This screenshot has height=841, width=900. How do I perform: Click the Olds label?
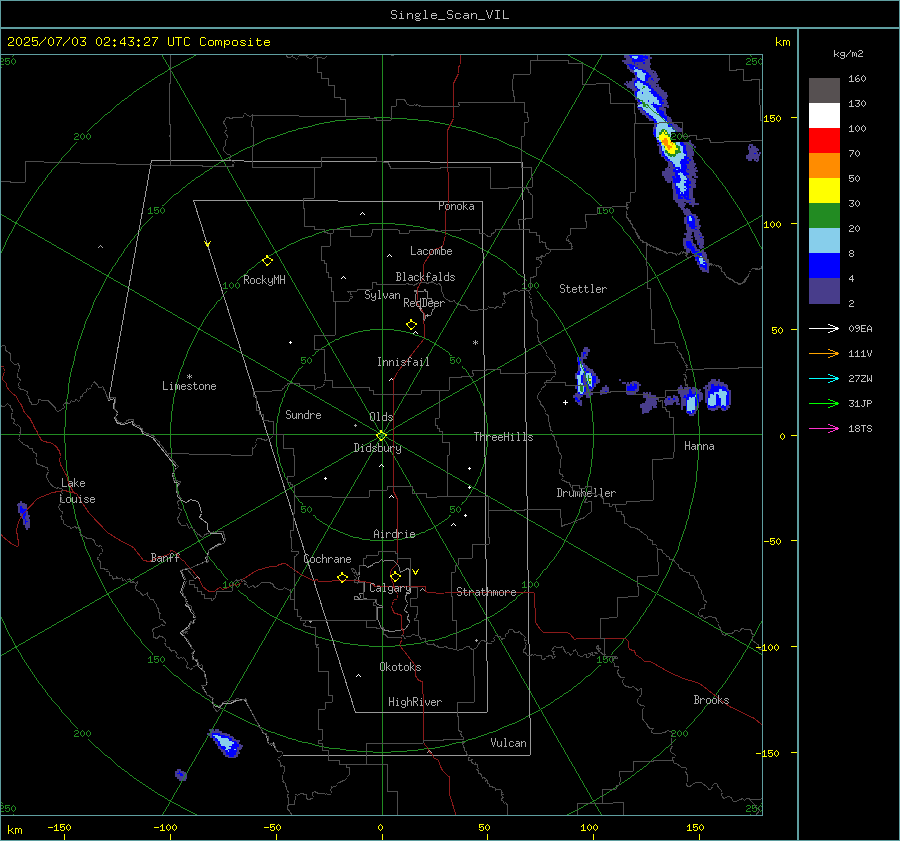381,417
